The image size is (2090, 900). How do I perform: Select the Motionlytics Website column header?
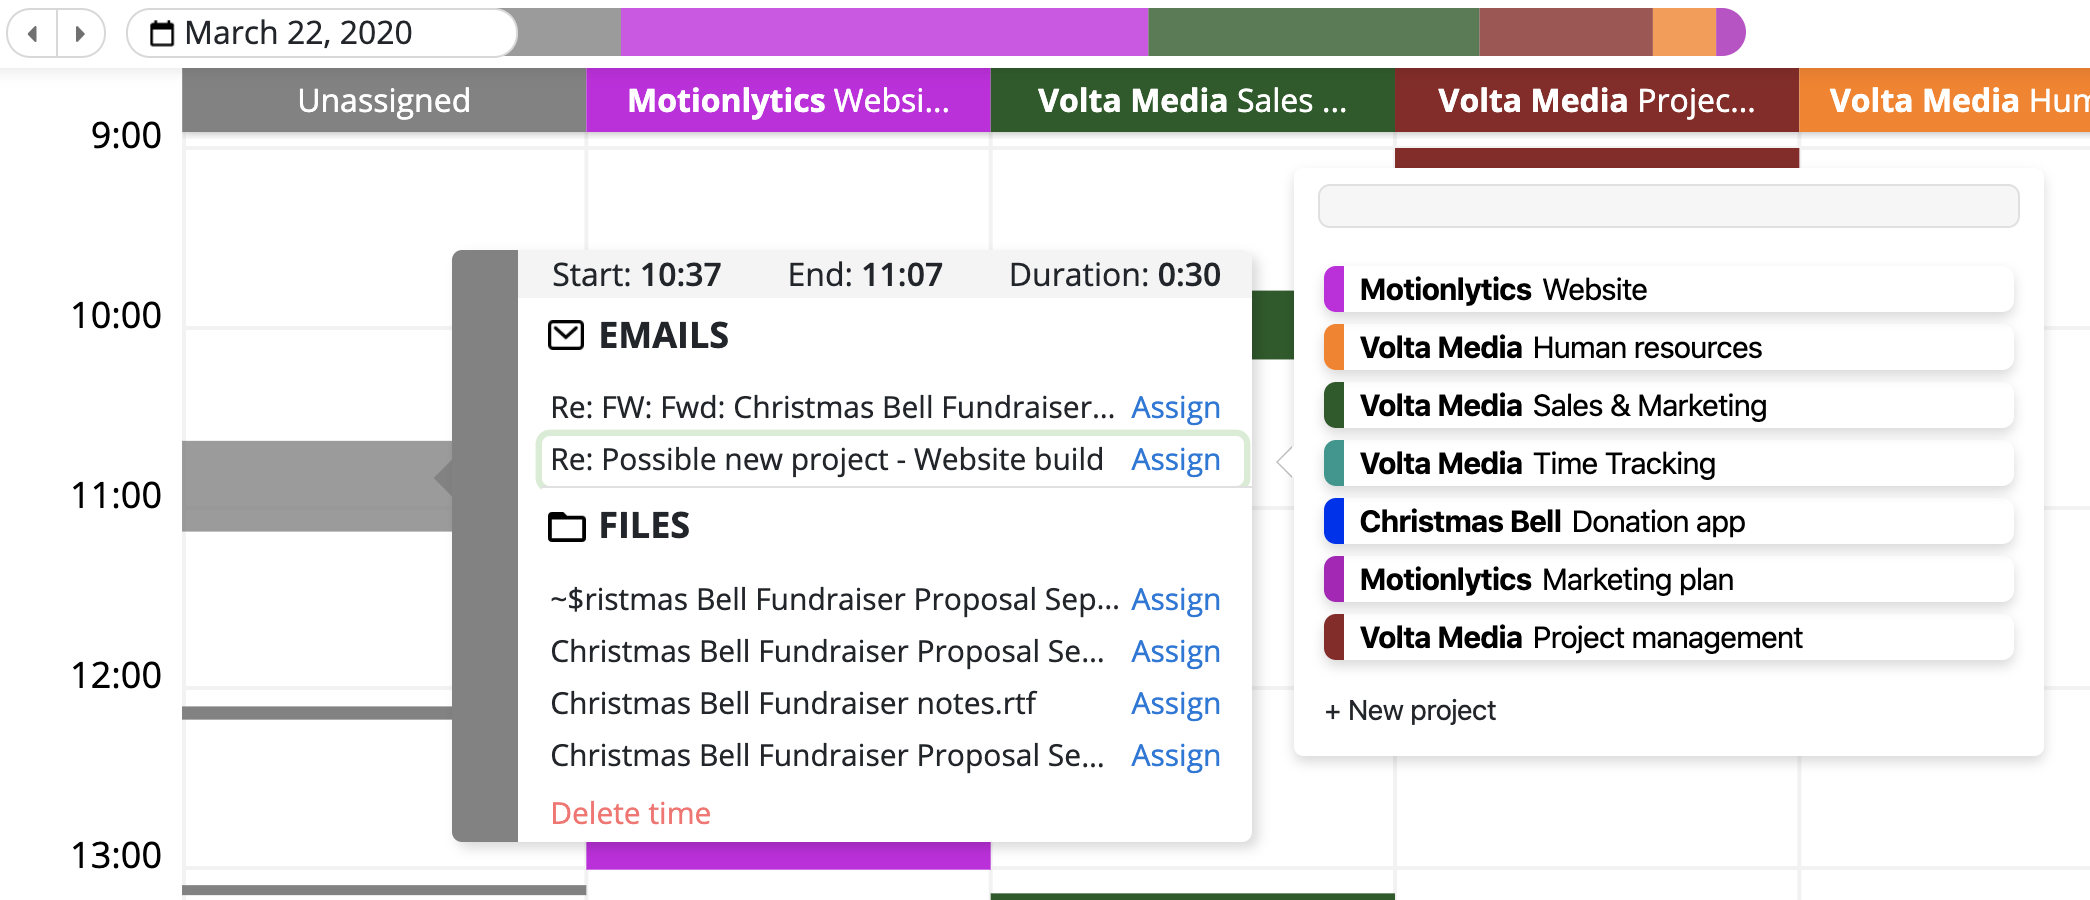point(788,100)
